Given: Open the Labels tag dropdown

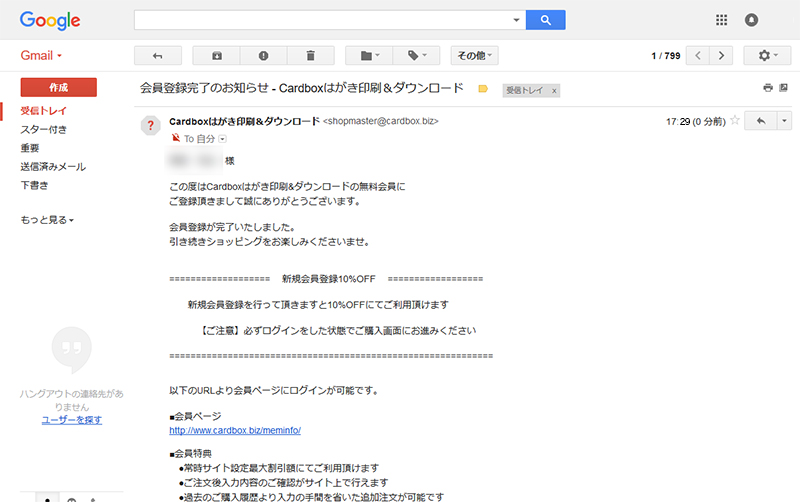Looking at the screenshot, I should click(416, 56).
